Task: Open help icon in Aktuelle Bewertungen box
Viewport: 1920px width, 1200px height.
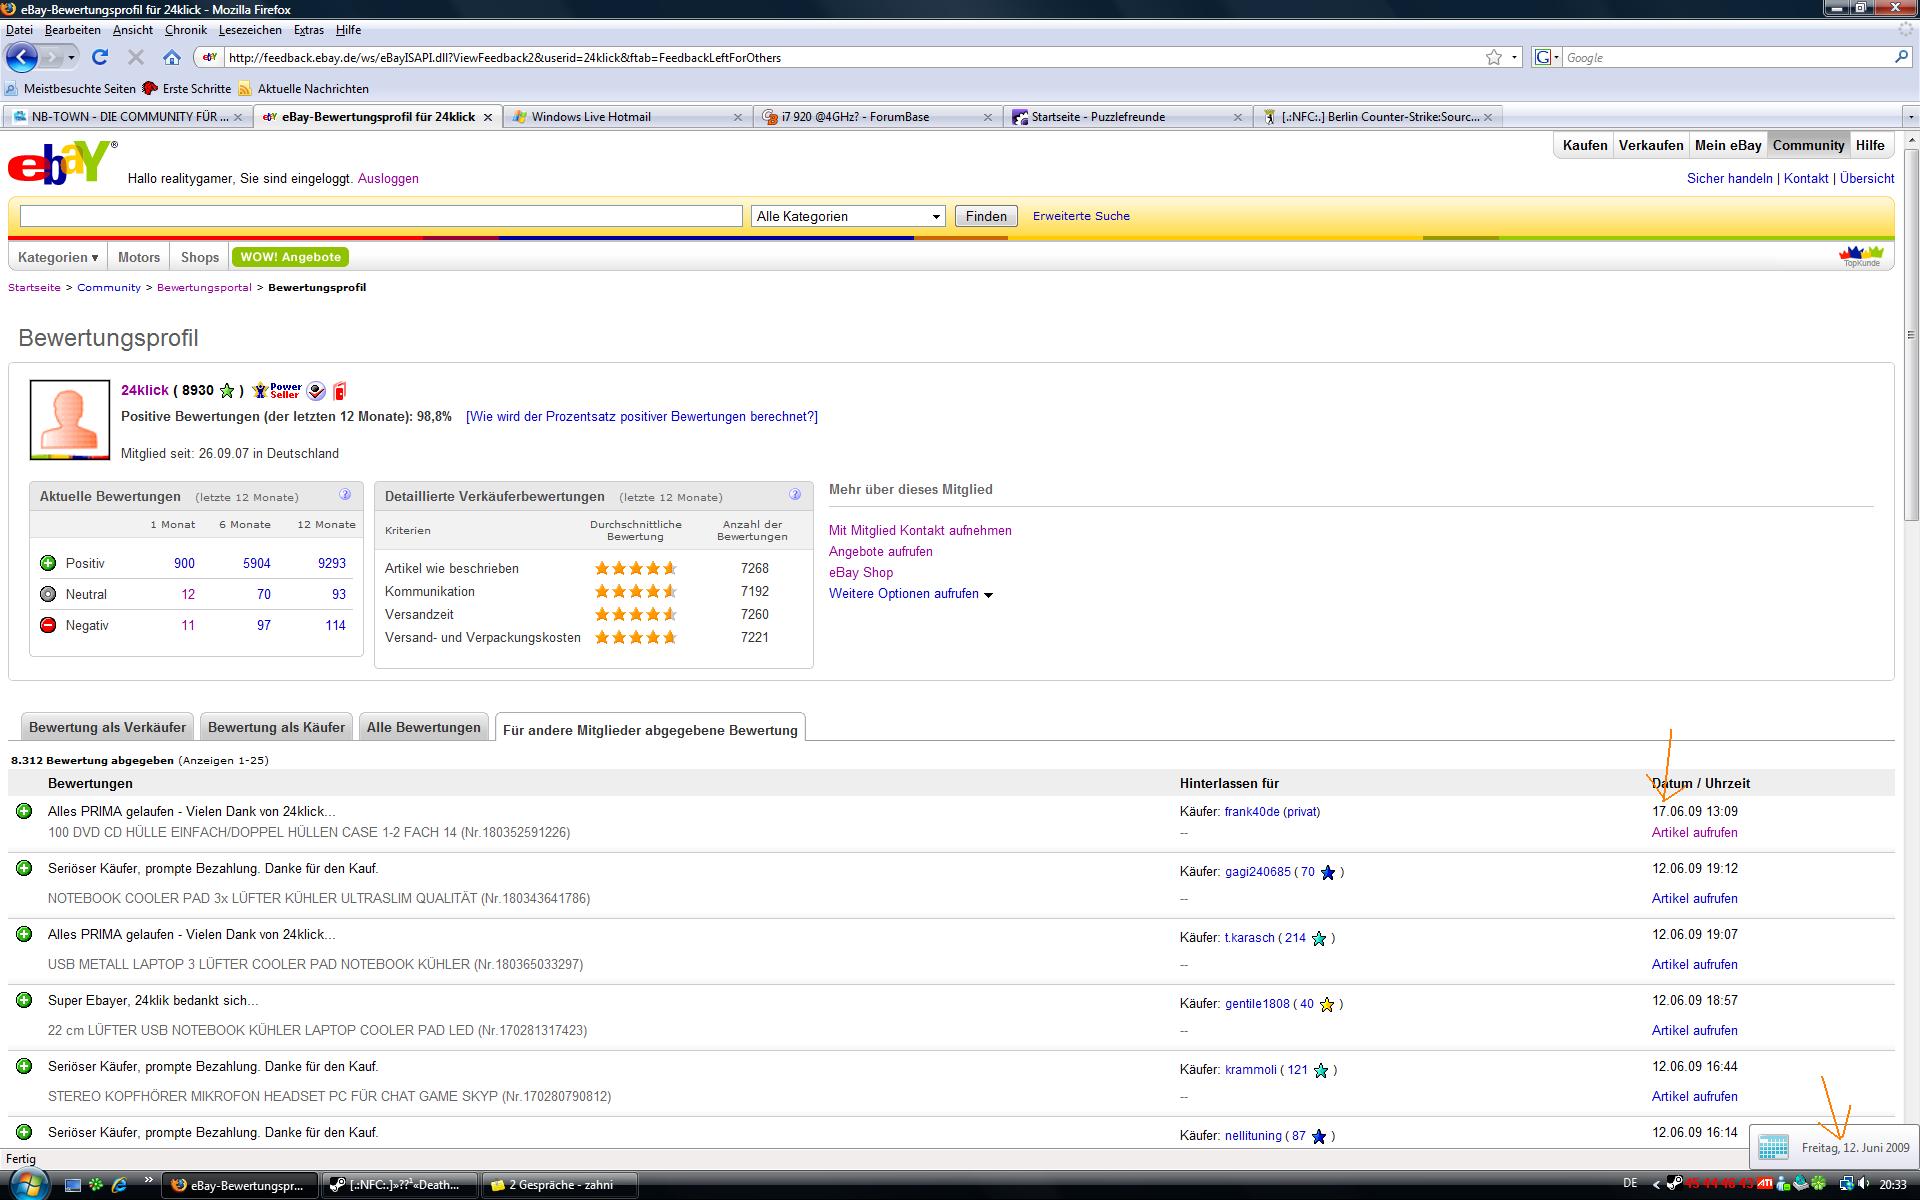Action: pos(345,495)
